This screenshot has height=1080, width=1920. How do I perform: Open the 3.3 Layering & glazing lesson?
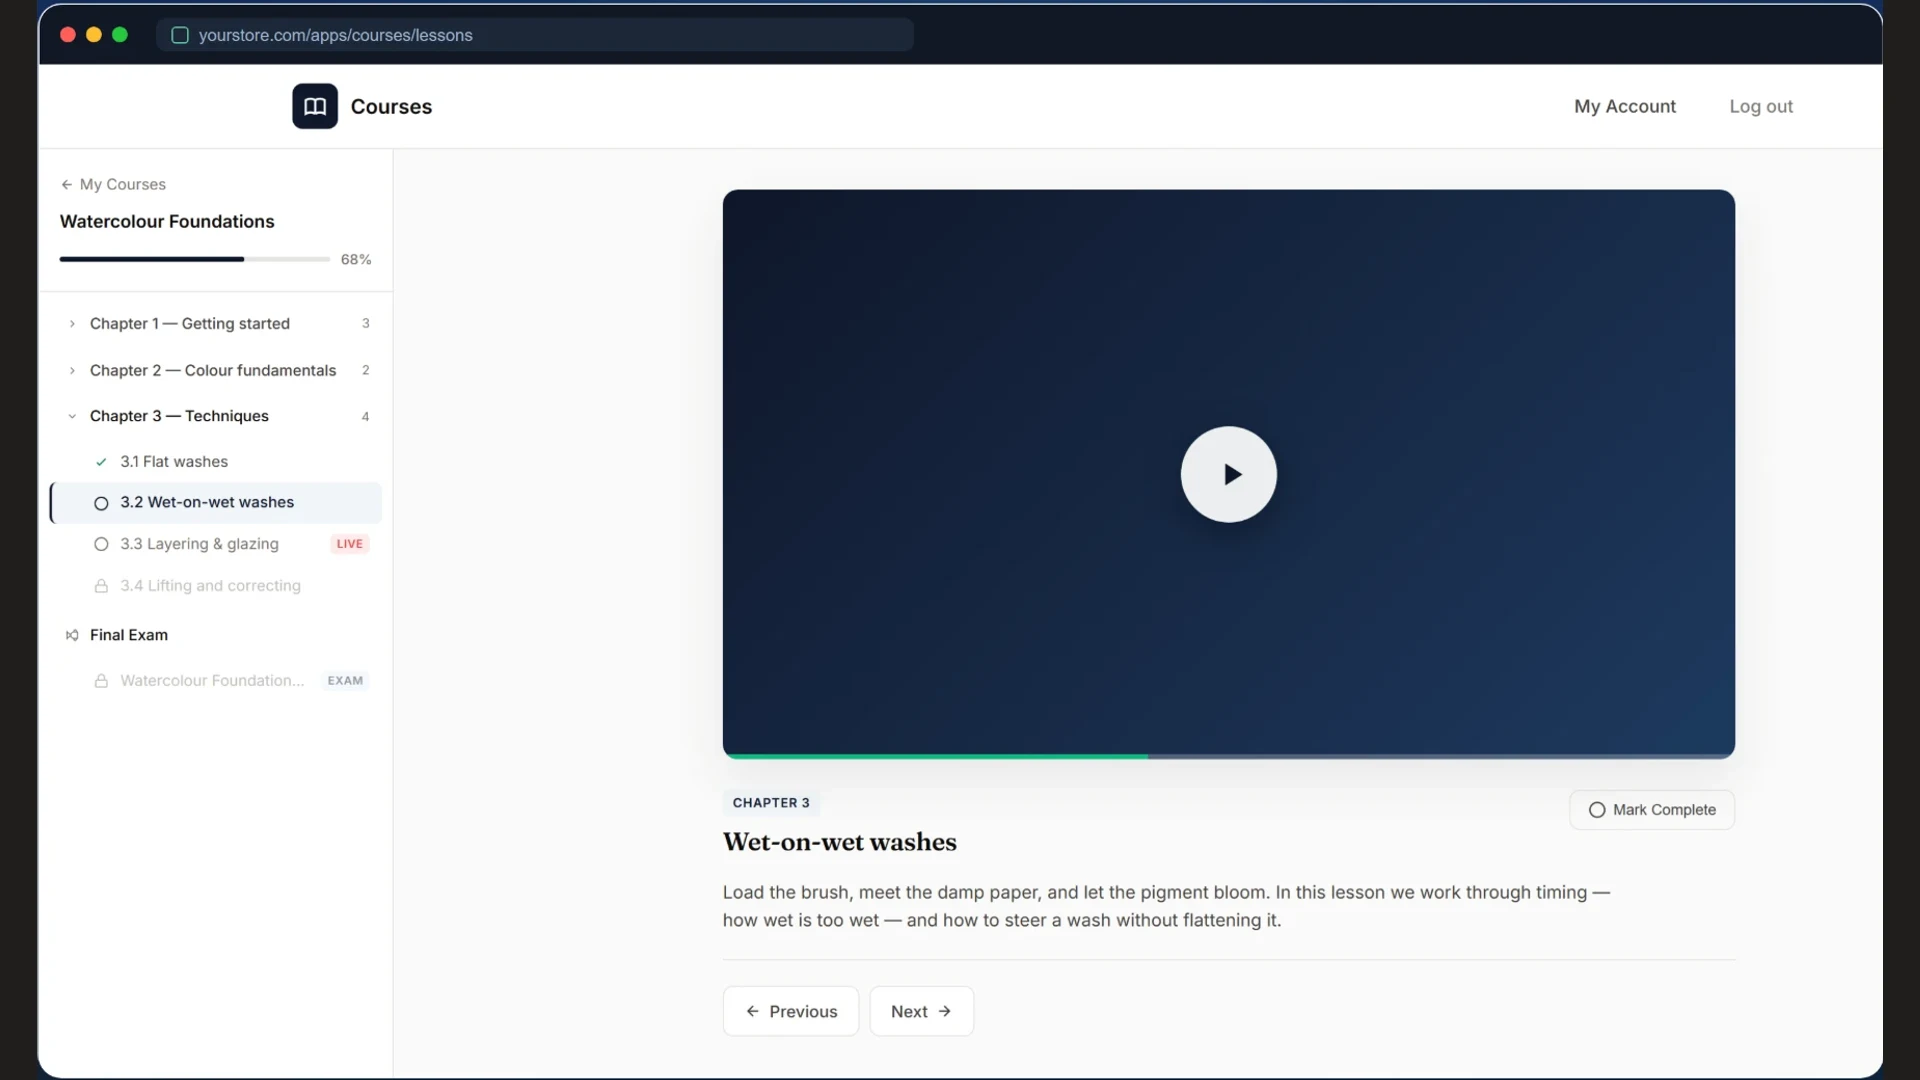tap(216, 544)
